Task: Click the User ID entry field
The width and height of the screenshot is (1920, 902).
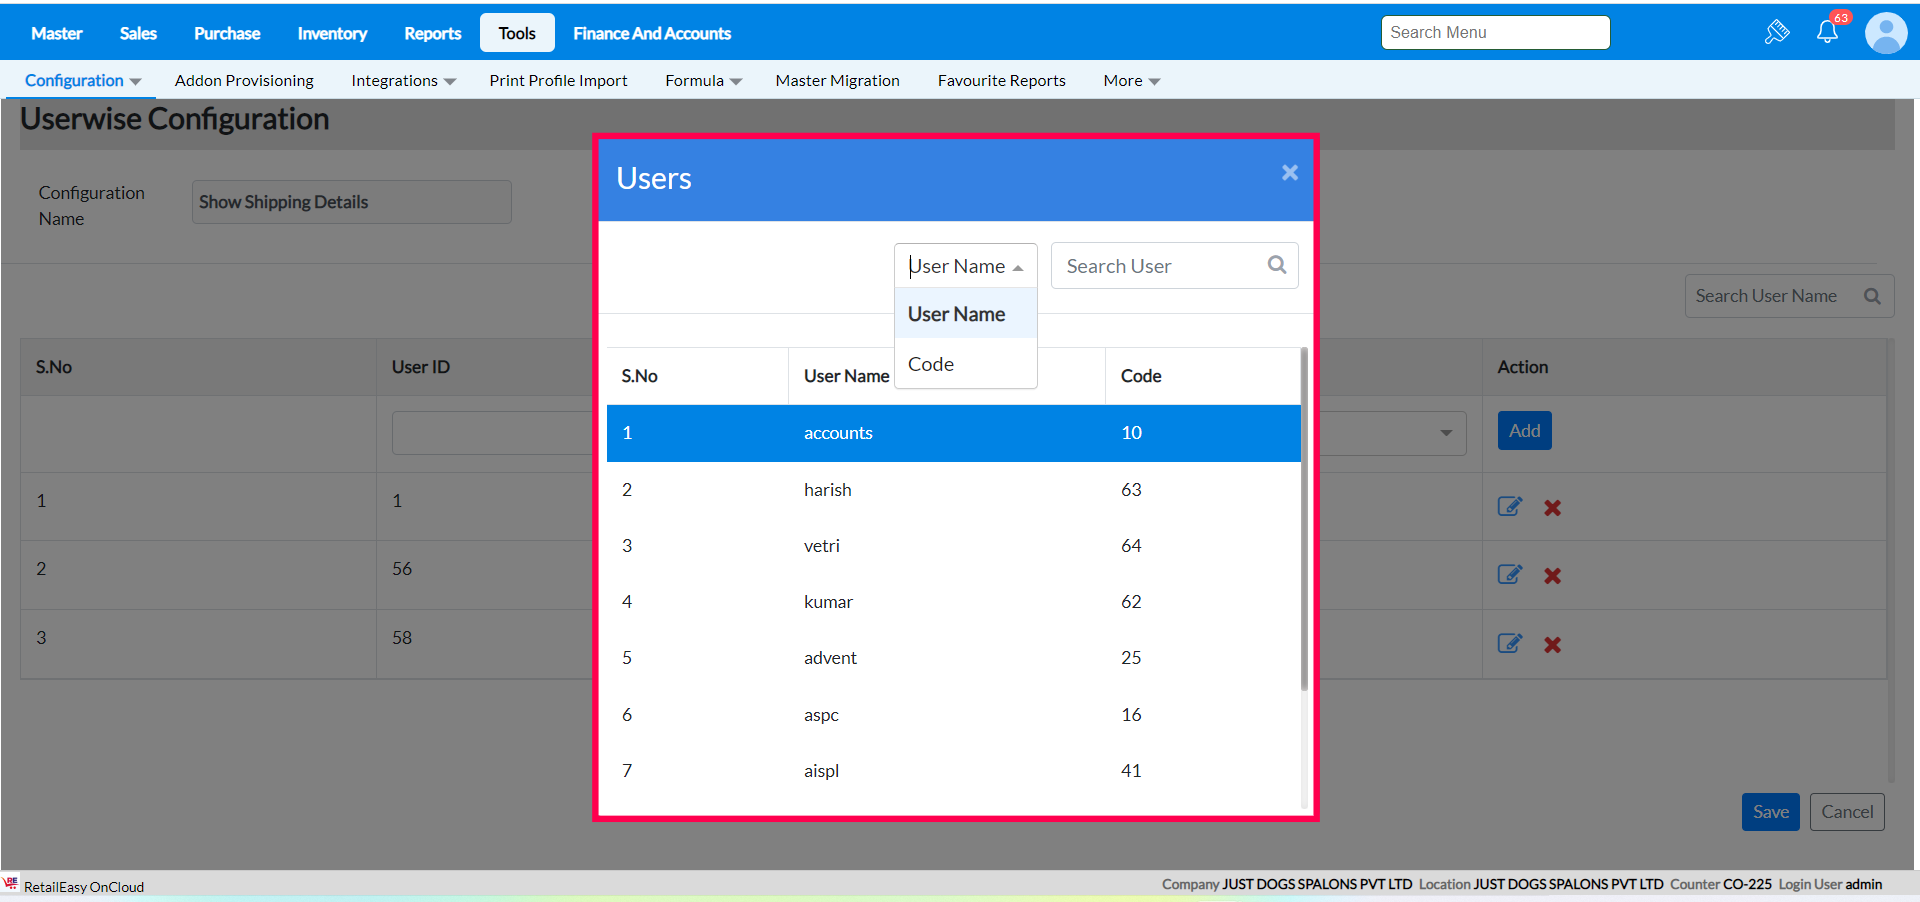Action: 492,433
